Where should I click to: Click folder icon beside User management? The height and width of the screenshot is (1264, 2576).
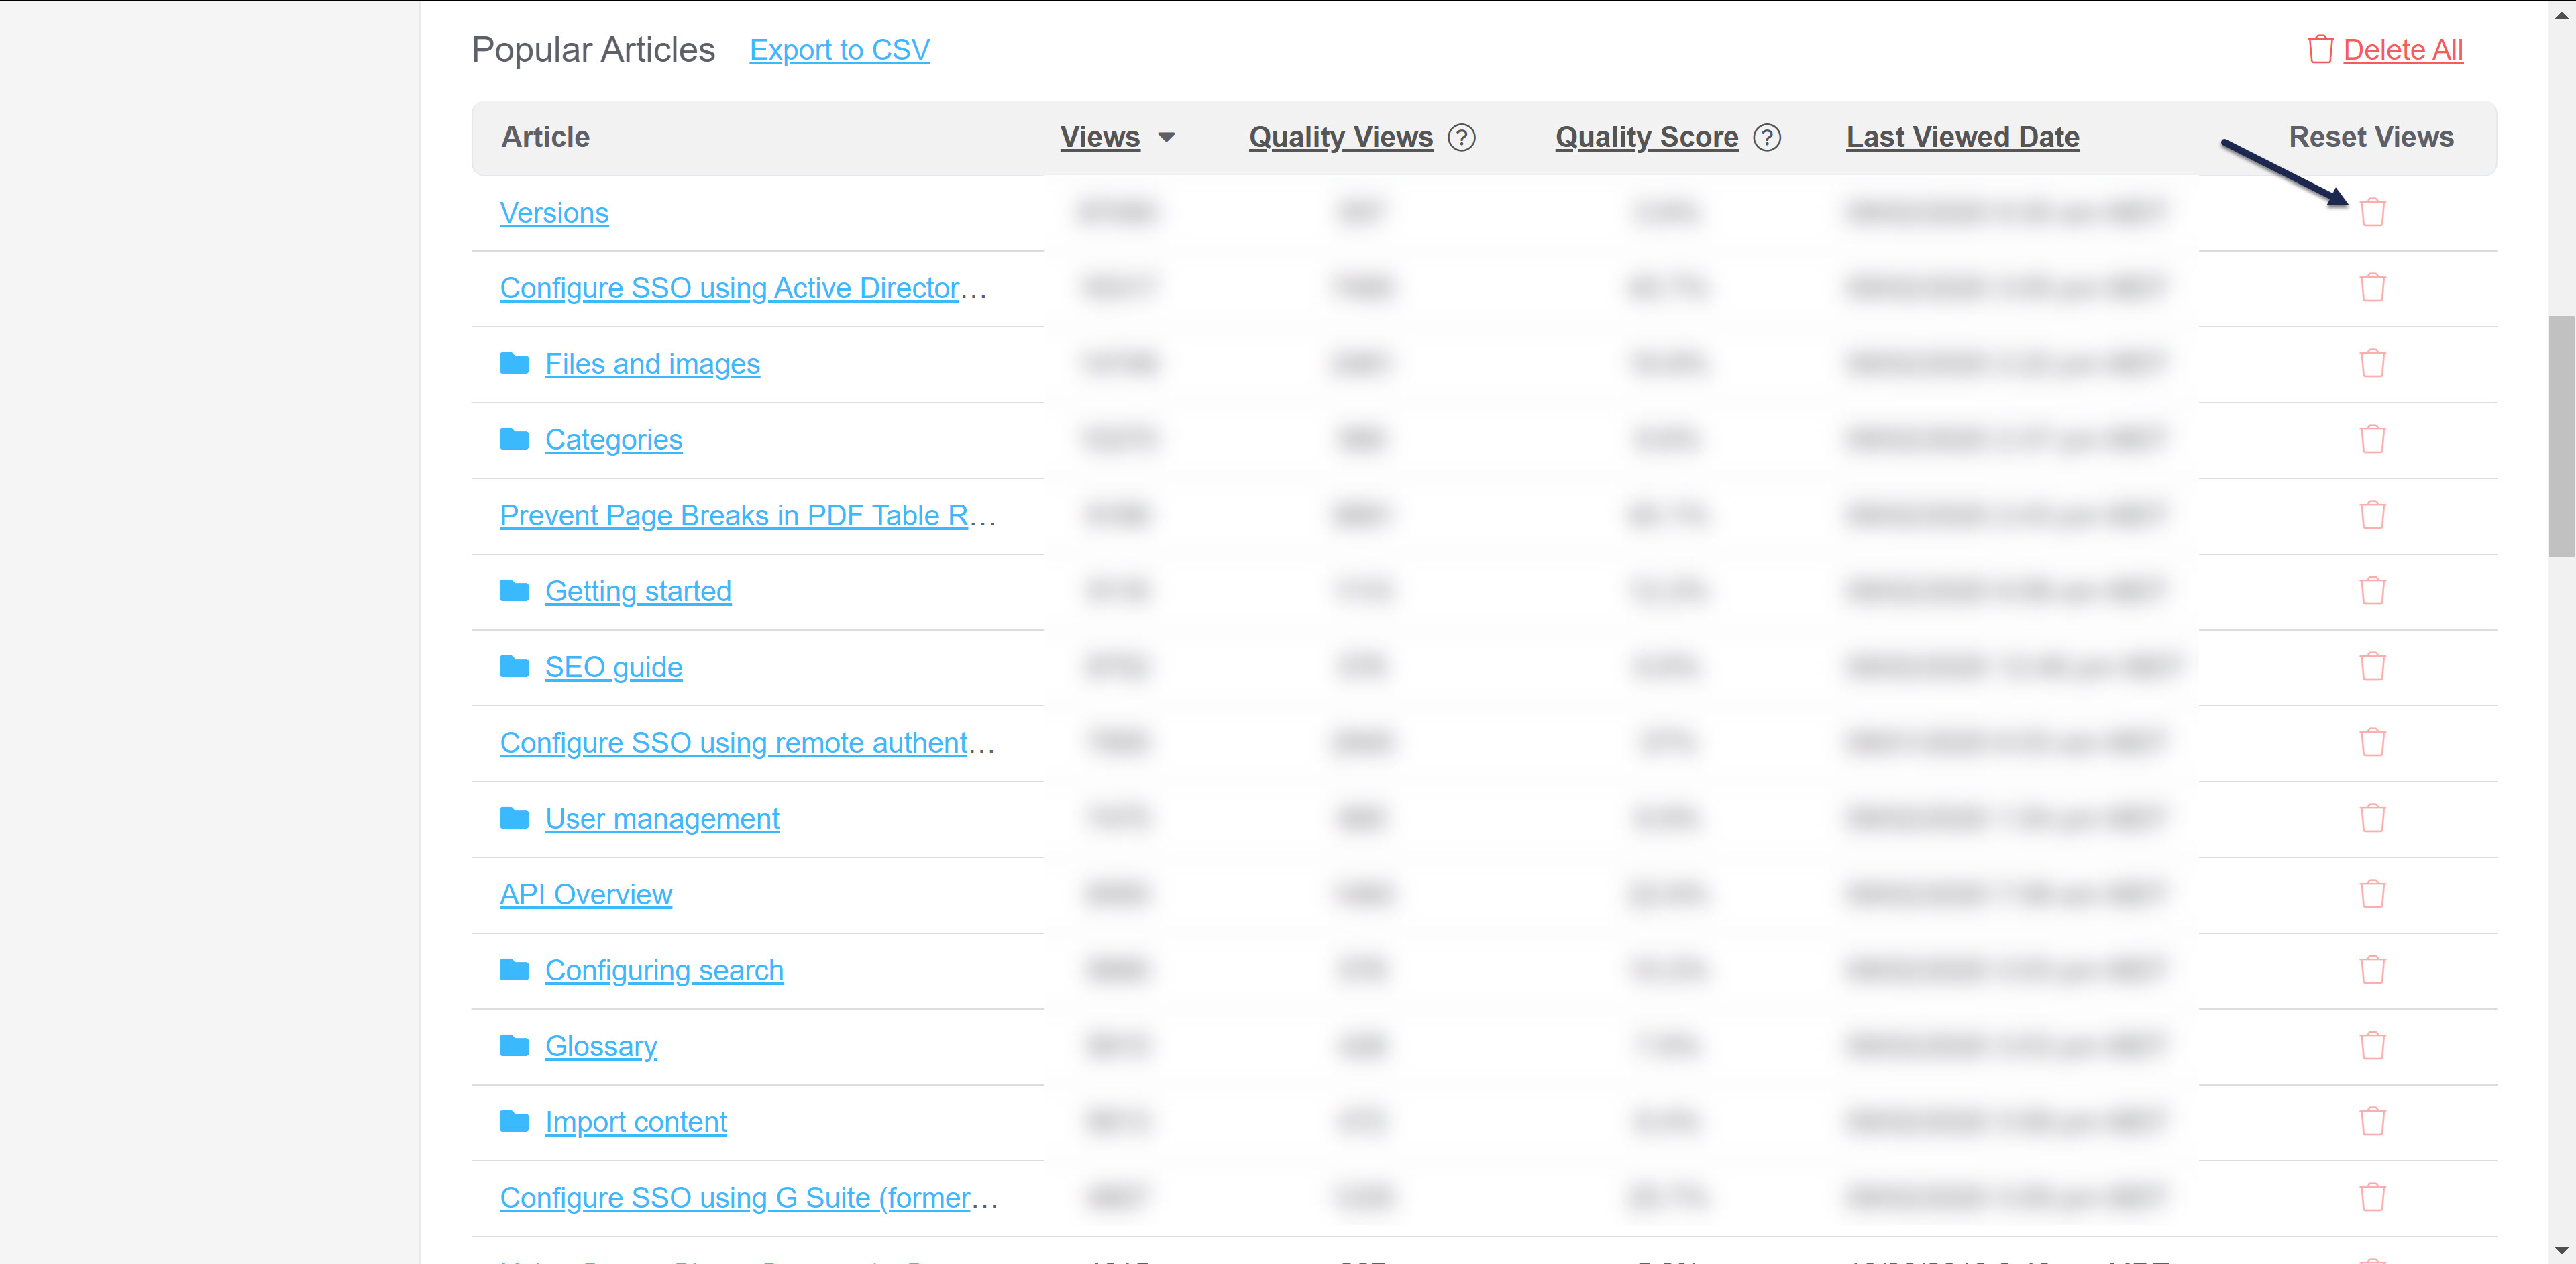pyautogui.click(x=514, y=818)
